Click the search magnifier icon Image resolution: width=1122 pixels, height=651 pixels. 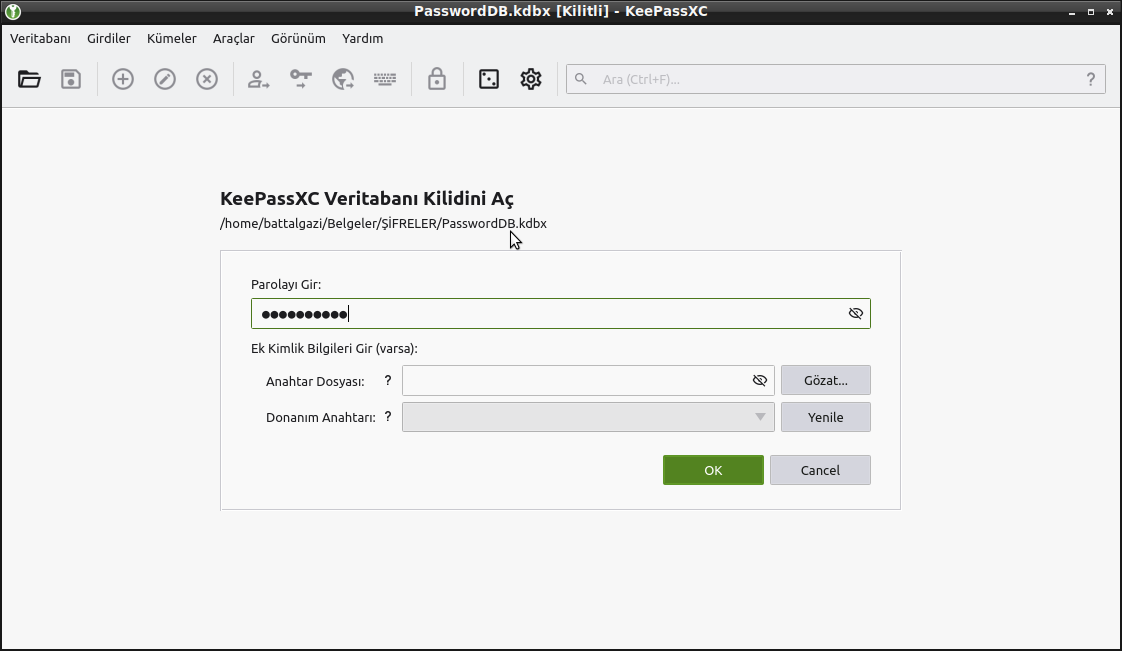click(581, 79)
